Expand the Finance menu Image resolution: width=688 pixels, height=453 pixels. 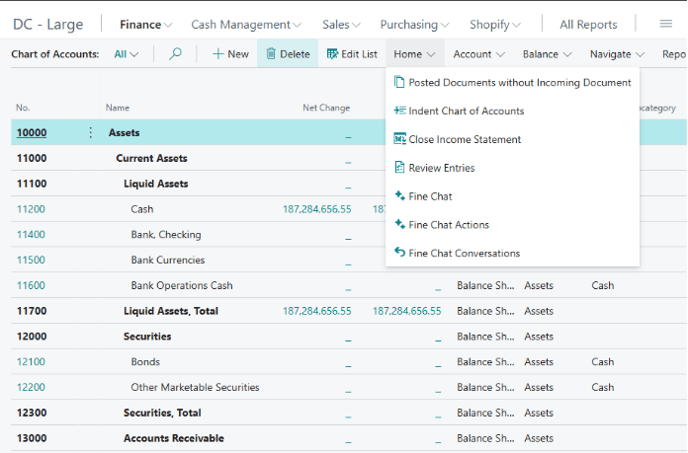point(145,24)
